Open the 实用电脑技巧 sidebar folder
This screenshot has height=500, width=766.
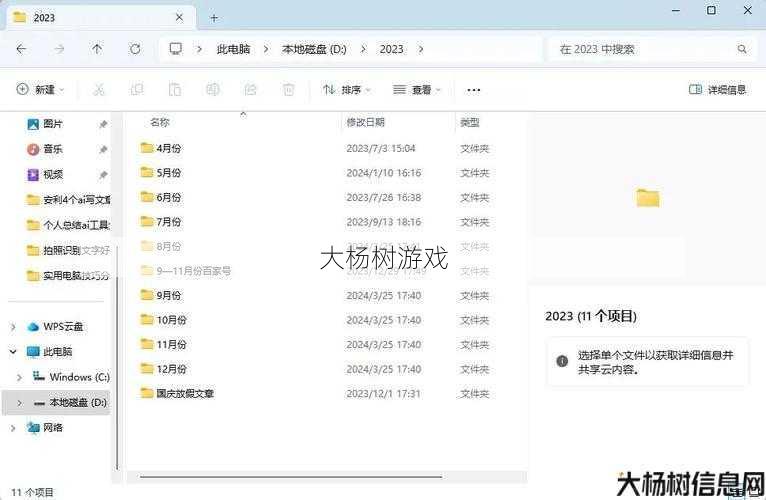pyautogui.click(x=68, y=276)
